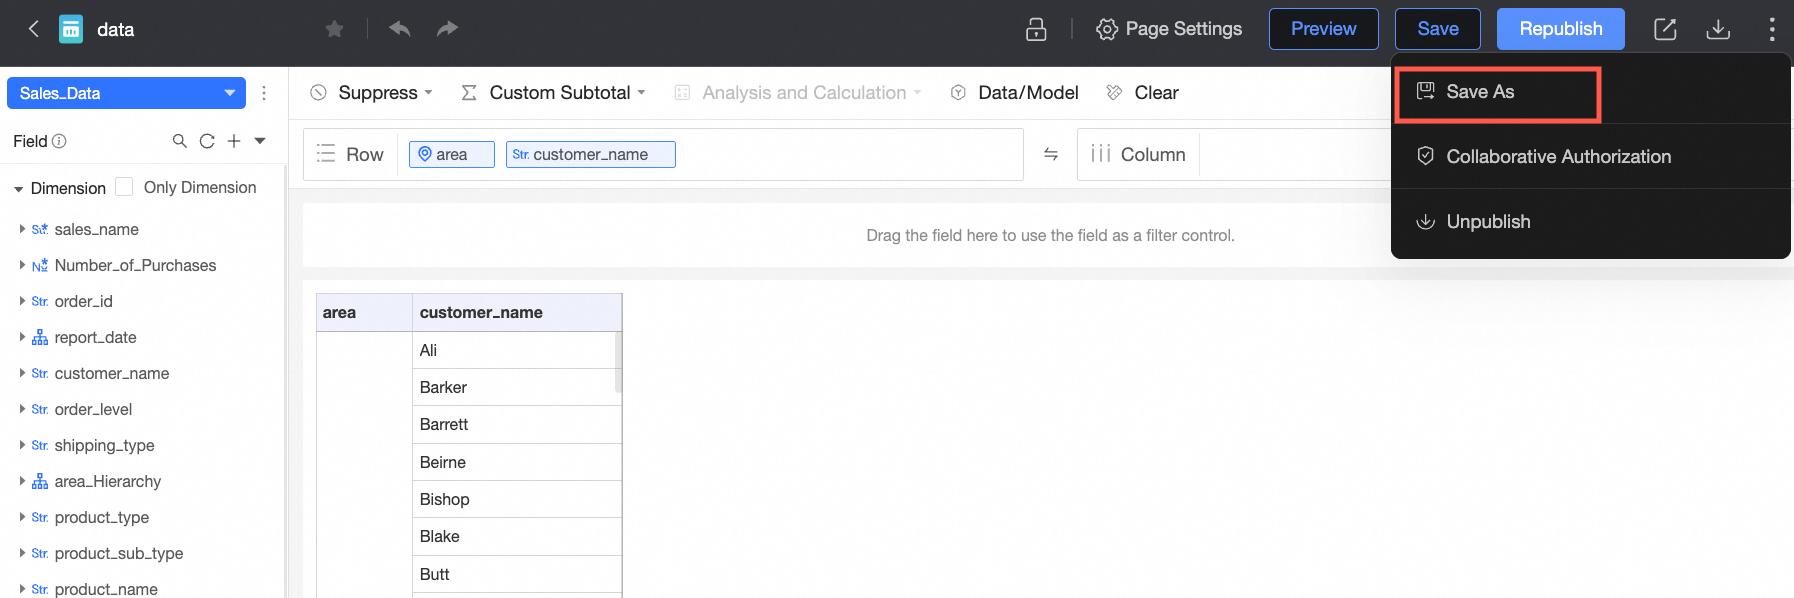Expand the sales_name field
Viewport: 1794px width, 598px height.
tap(22, 229)
